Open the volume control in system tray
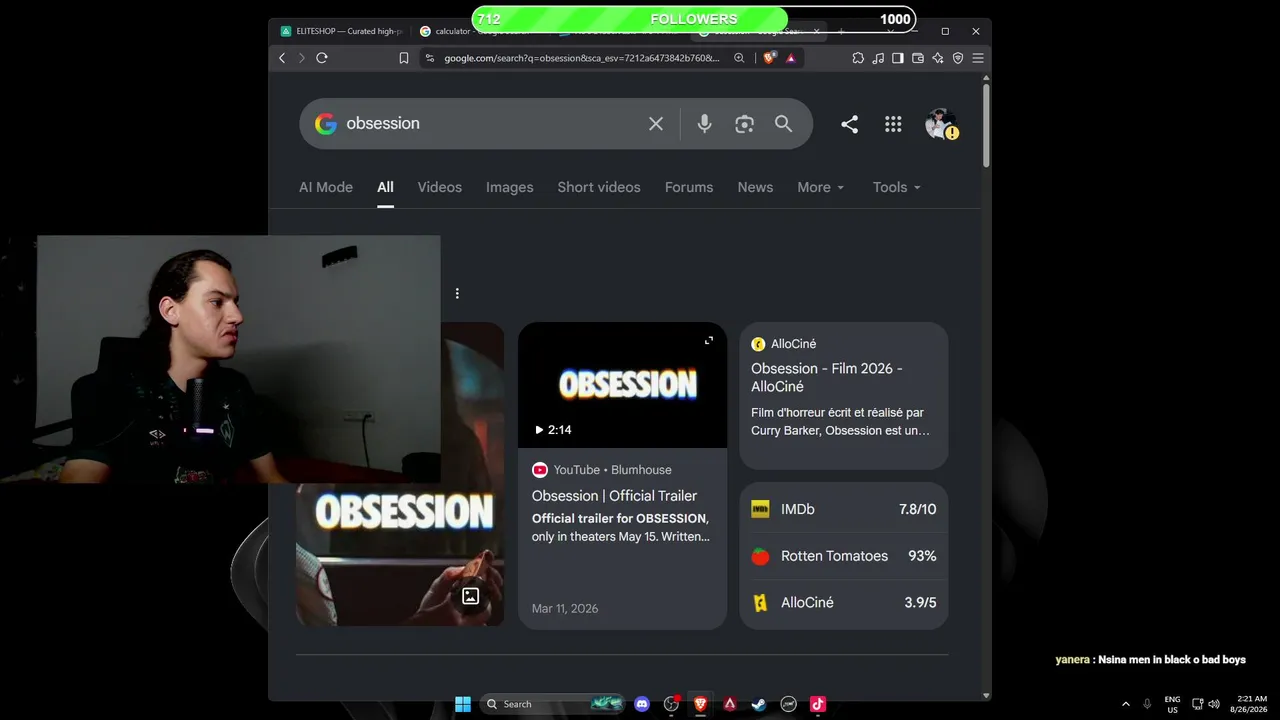 (1214, 704)
